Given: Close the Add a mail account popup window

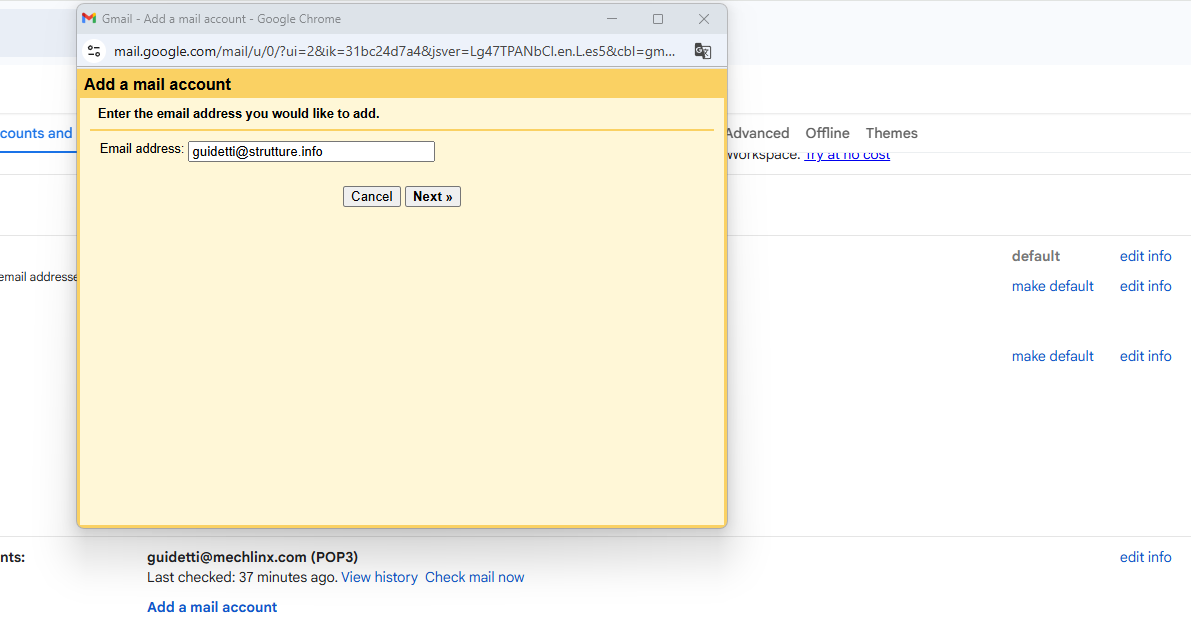Looking at the screenshot, I should tap(704, 19).
